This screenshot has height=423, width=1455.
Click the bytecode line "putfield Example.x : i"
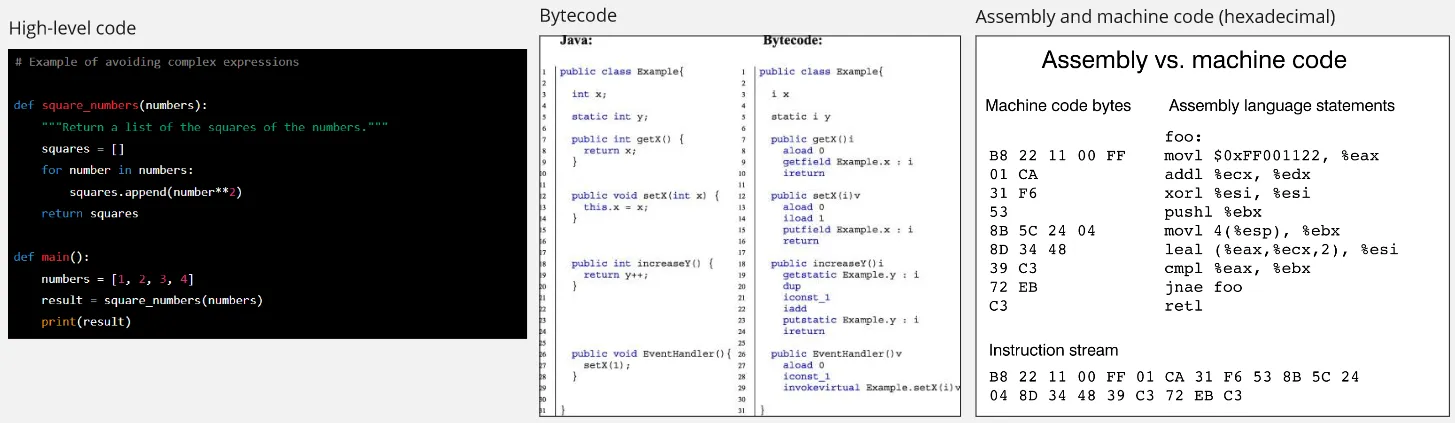coord(848,229)
